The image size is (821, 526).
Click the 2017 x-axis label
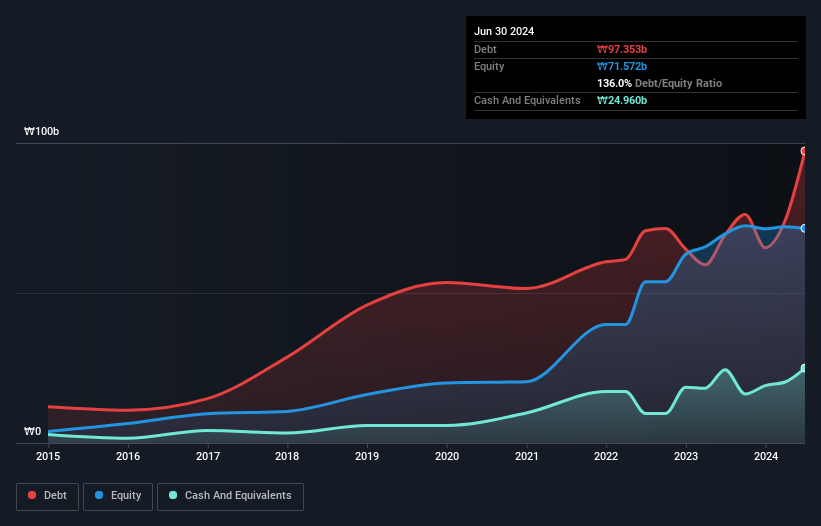208,456
